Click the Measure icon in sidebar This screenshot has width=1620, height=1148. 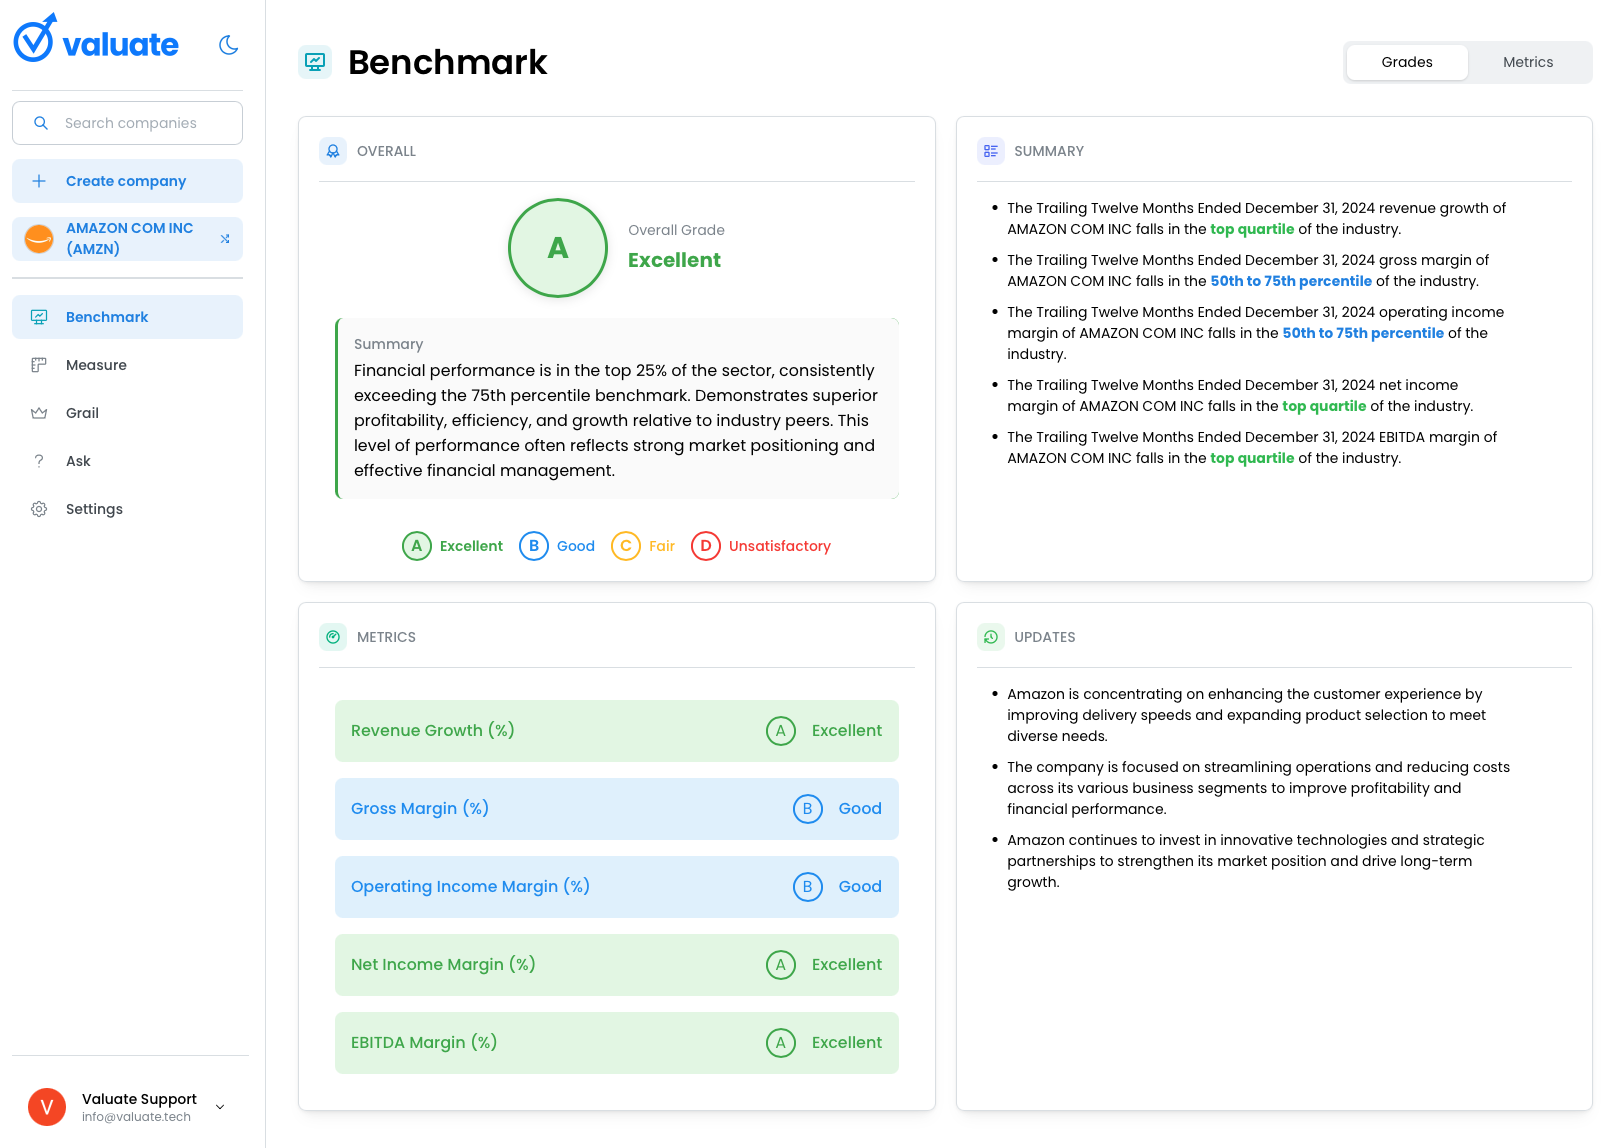pyautogui.click(x=39, y=365)
